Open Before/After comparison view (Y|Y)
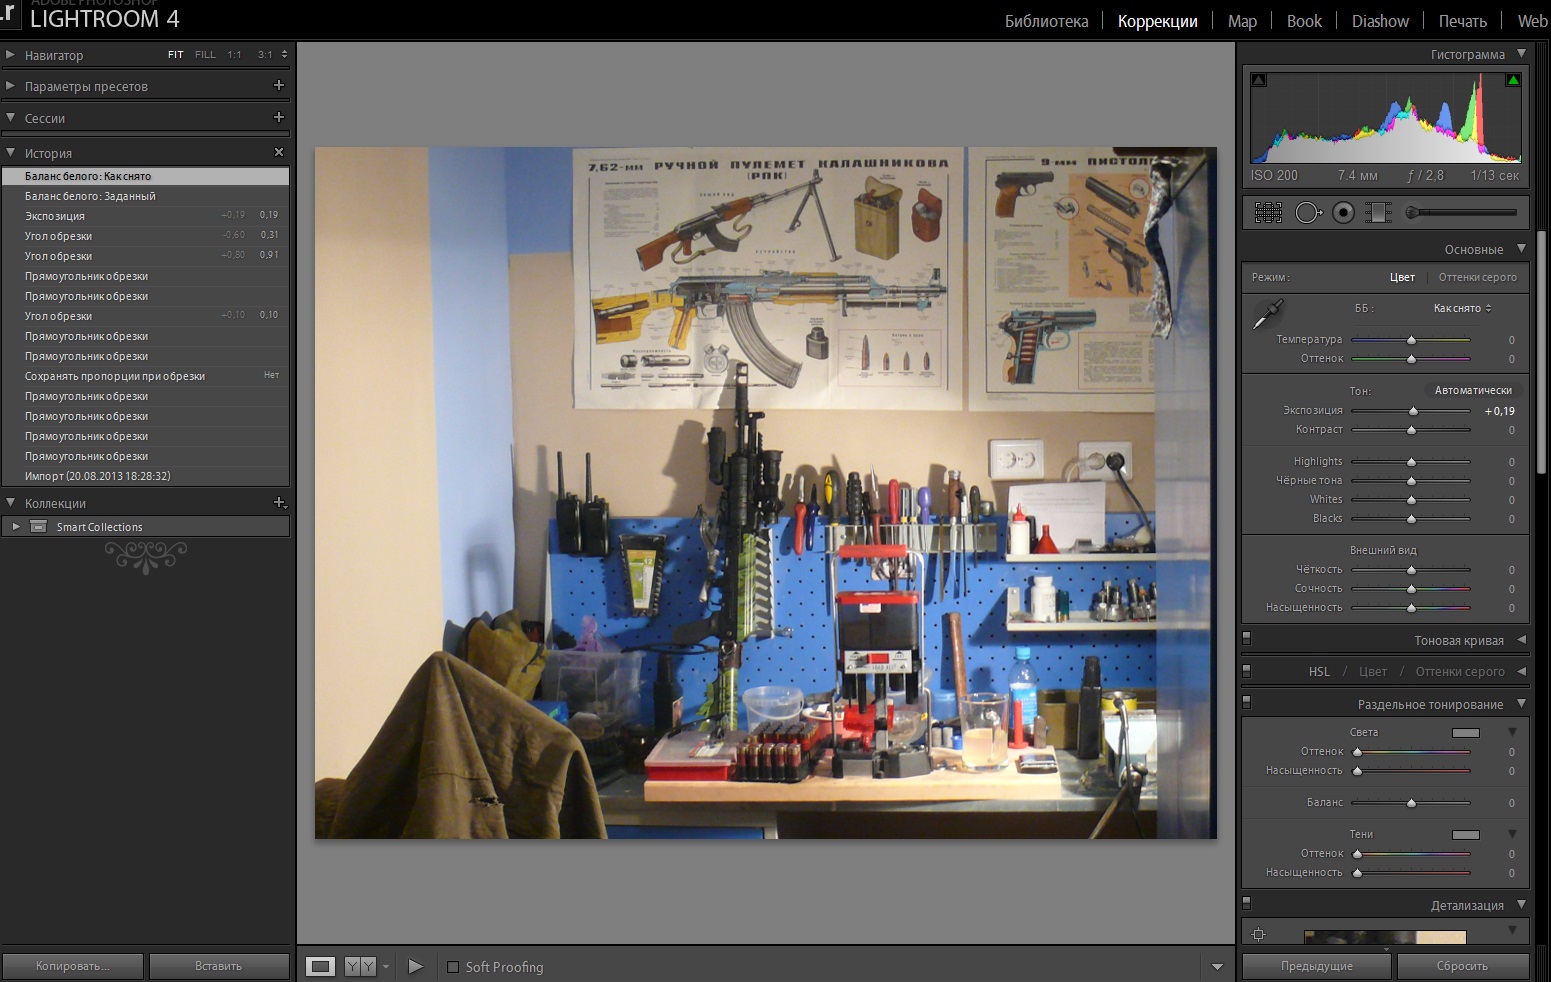 pyautogui.click(x=360, y=966)
